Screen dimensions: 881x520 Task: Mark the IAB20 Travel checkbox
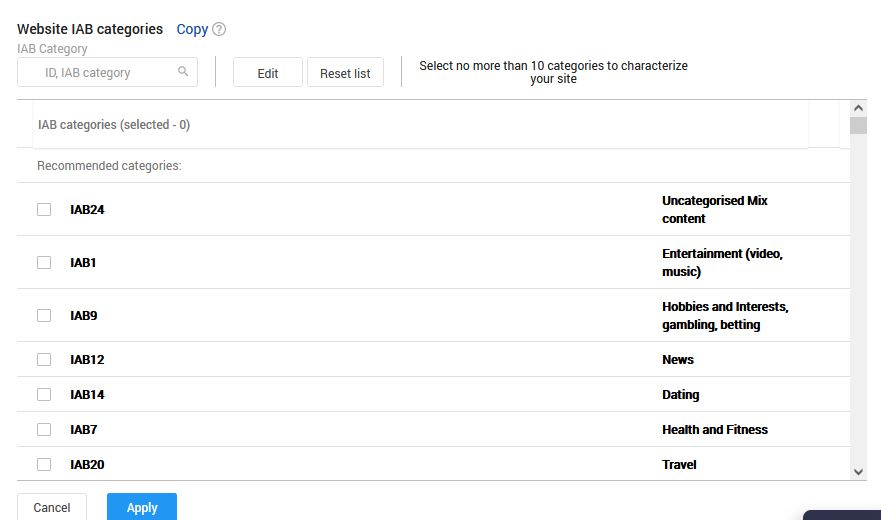(x=44, y=465)
